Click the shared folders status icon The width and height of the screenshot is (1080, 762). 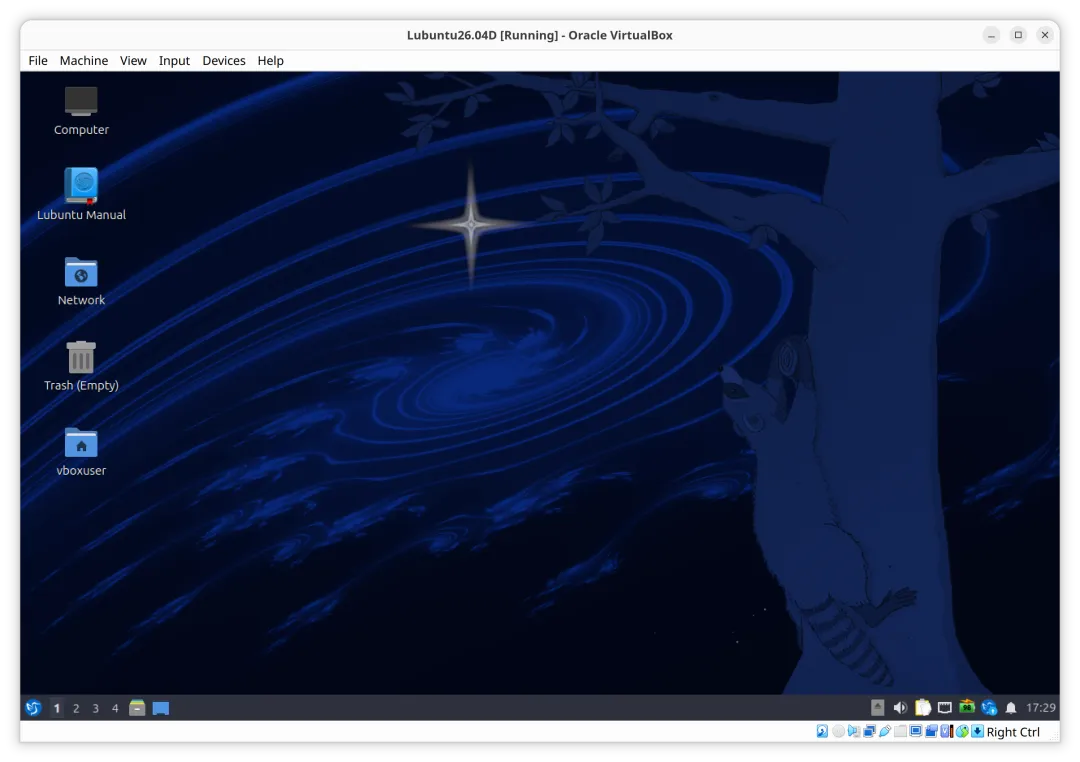click(x=900, y=732)
